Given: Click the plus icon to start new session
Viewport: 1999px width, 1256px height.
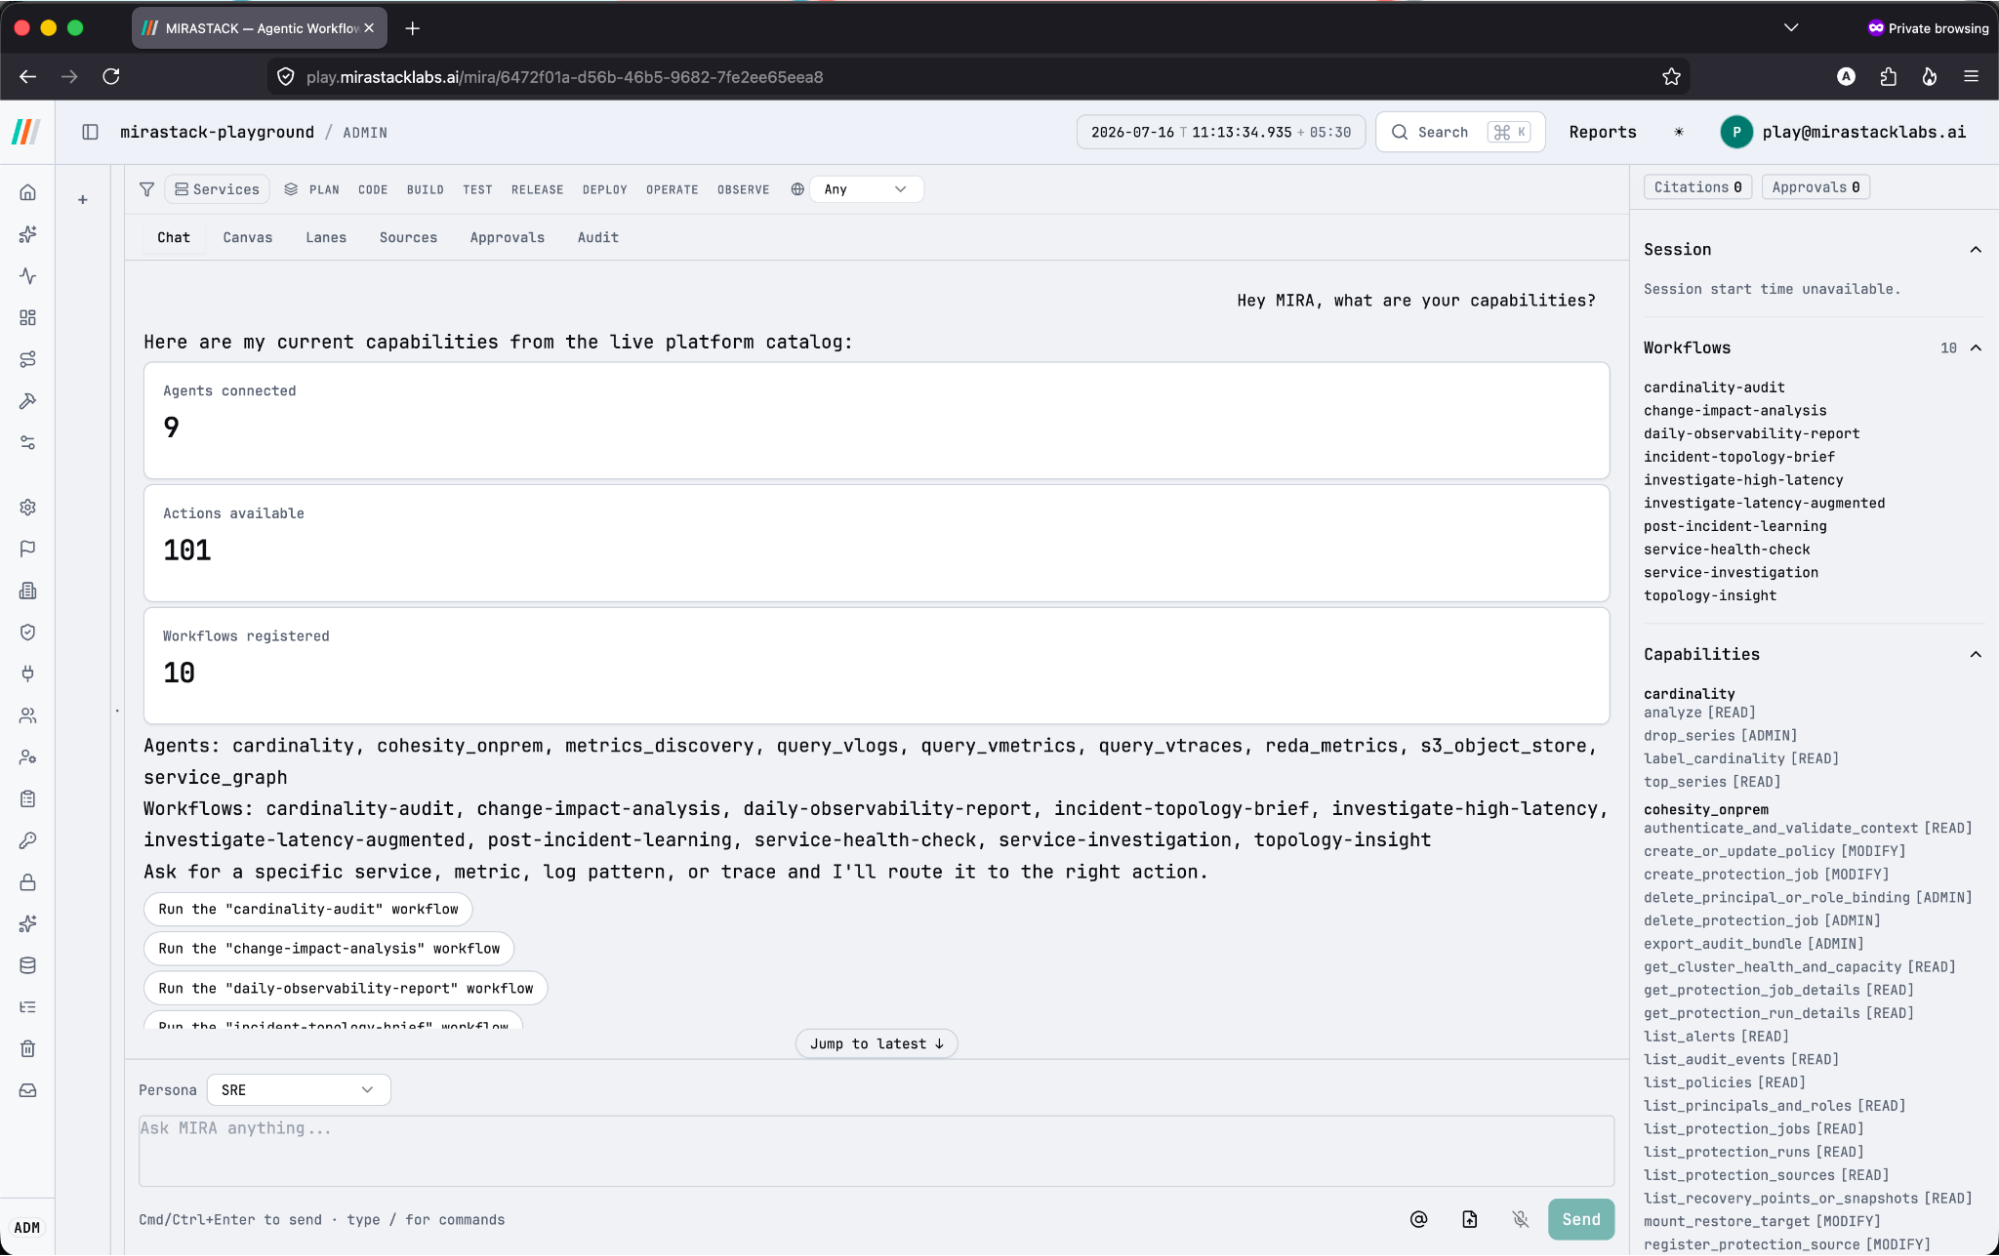Looking at the screenshot, I should click(83, 200).
